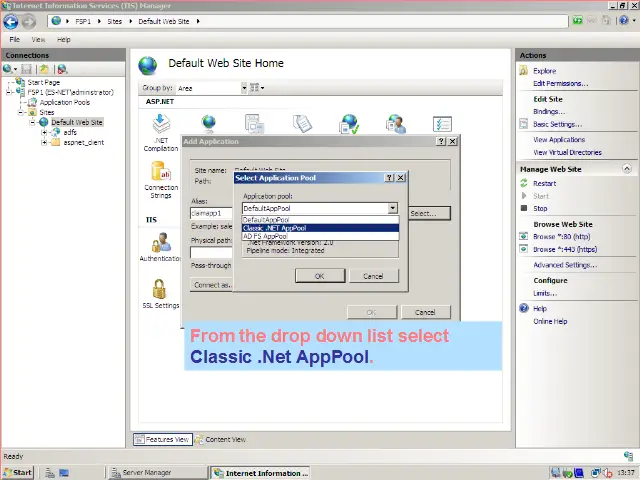Screen dimensions: 640x480
Task: Open the SSL Settings feature icon
Action: point(161,294)
